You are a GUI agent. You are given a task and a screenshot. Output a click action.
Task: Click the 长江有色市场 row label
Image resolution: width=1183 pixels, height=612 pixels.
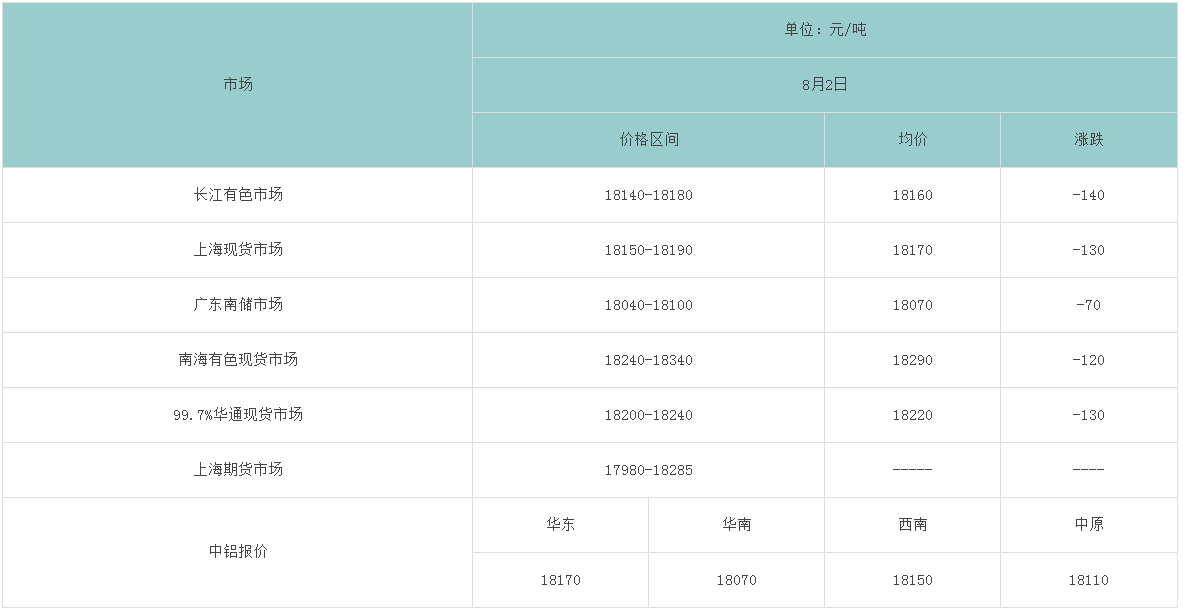238,195
